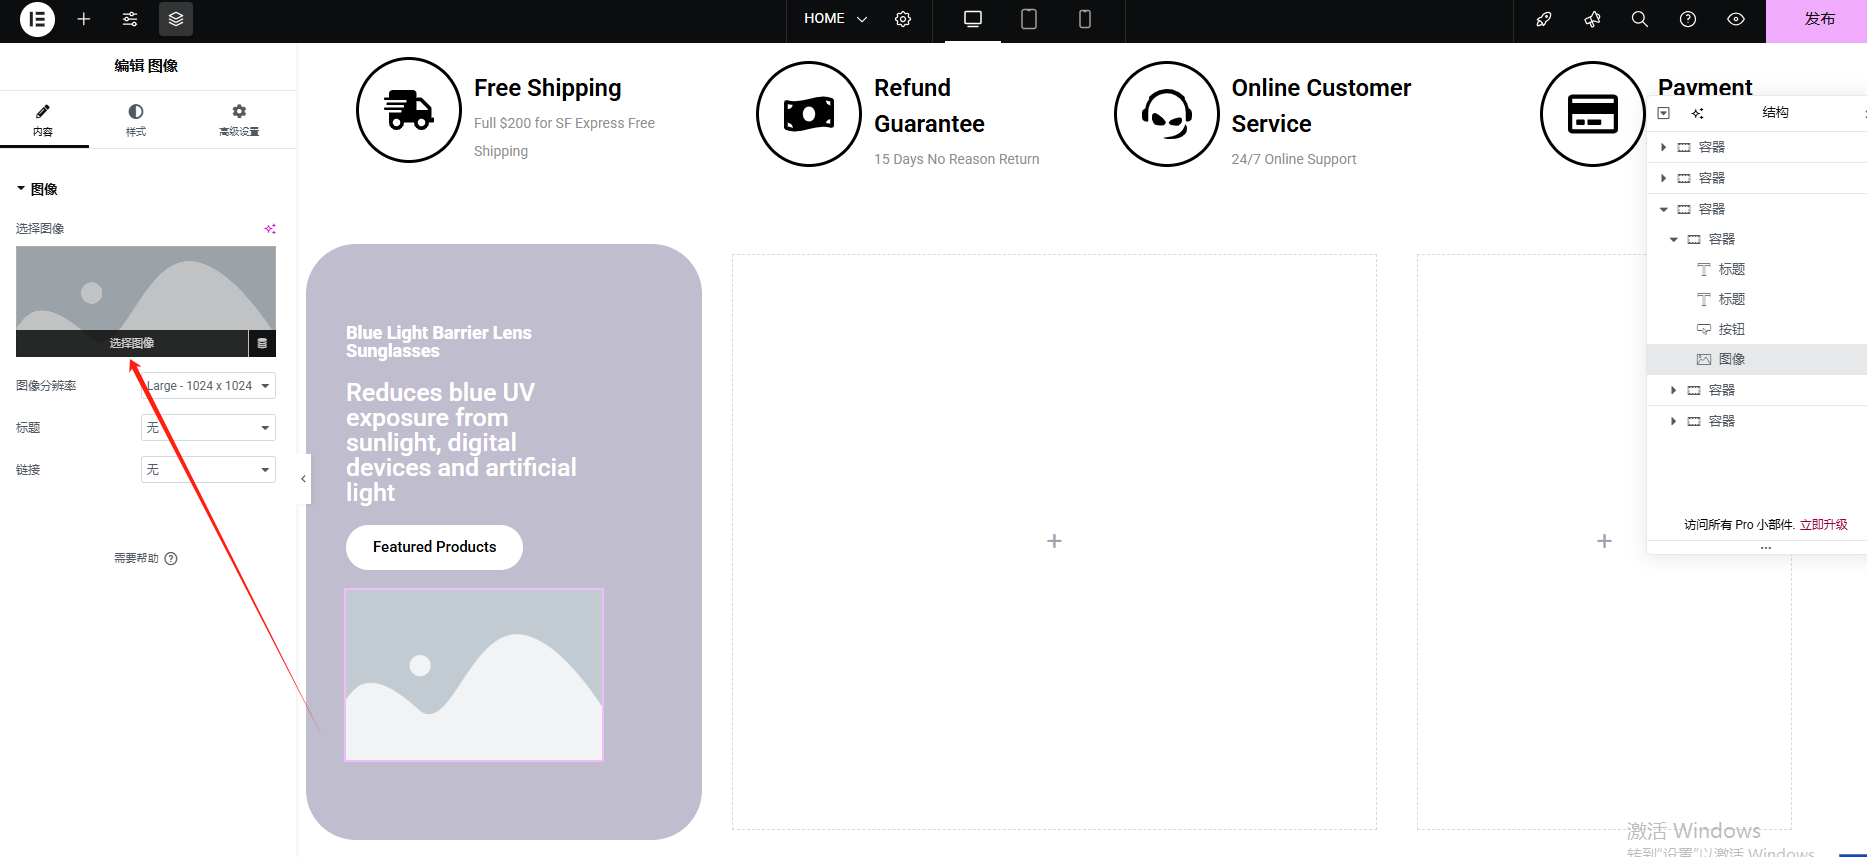1867x857 pixels.
Task: Switch to desktop view mode
Action: [972, 19]
